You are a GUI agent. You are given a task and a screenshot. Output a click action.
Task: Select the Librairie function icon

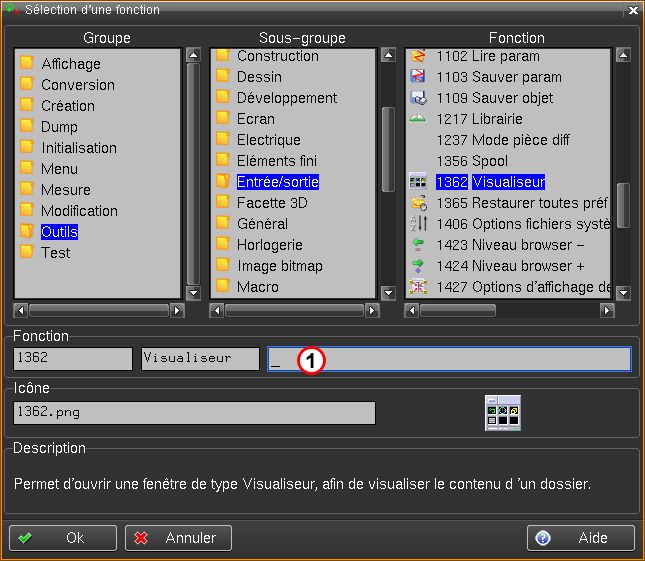point(419,119)
